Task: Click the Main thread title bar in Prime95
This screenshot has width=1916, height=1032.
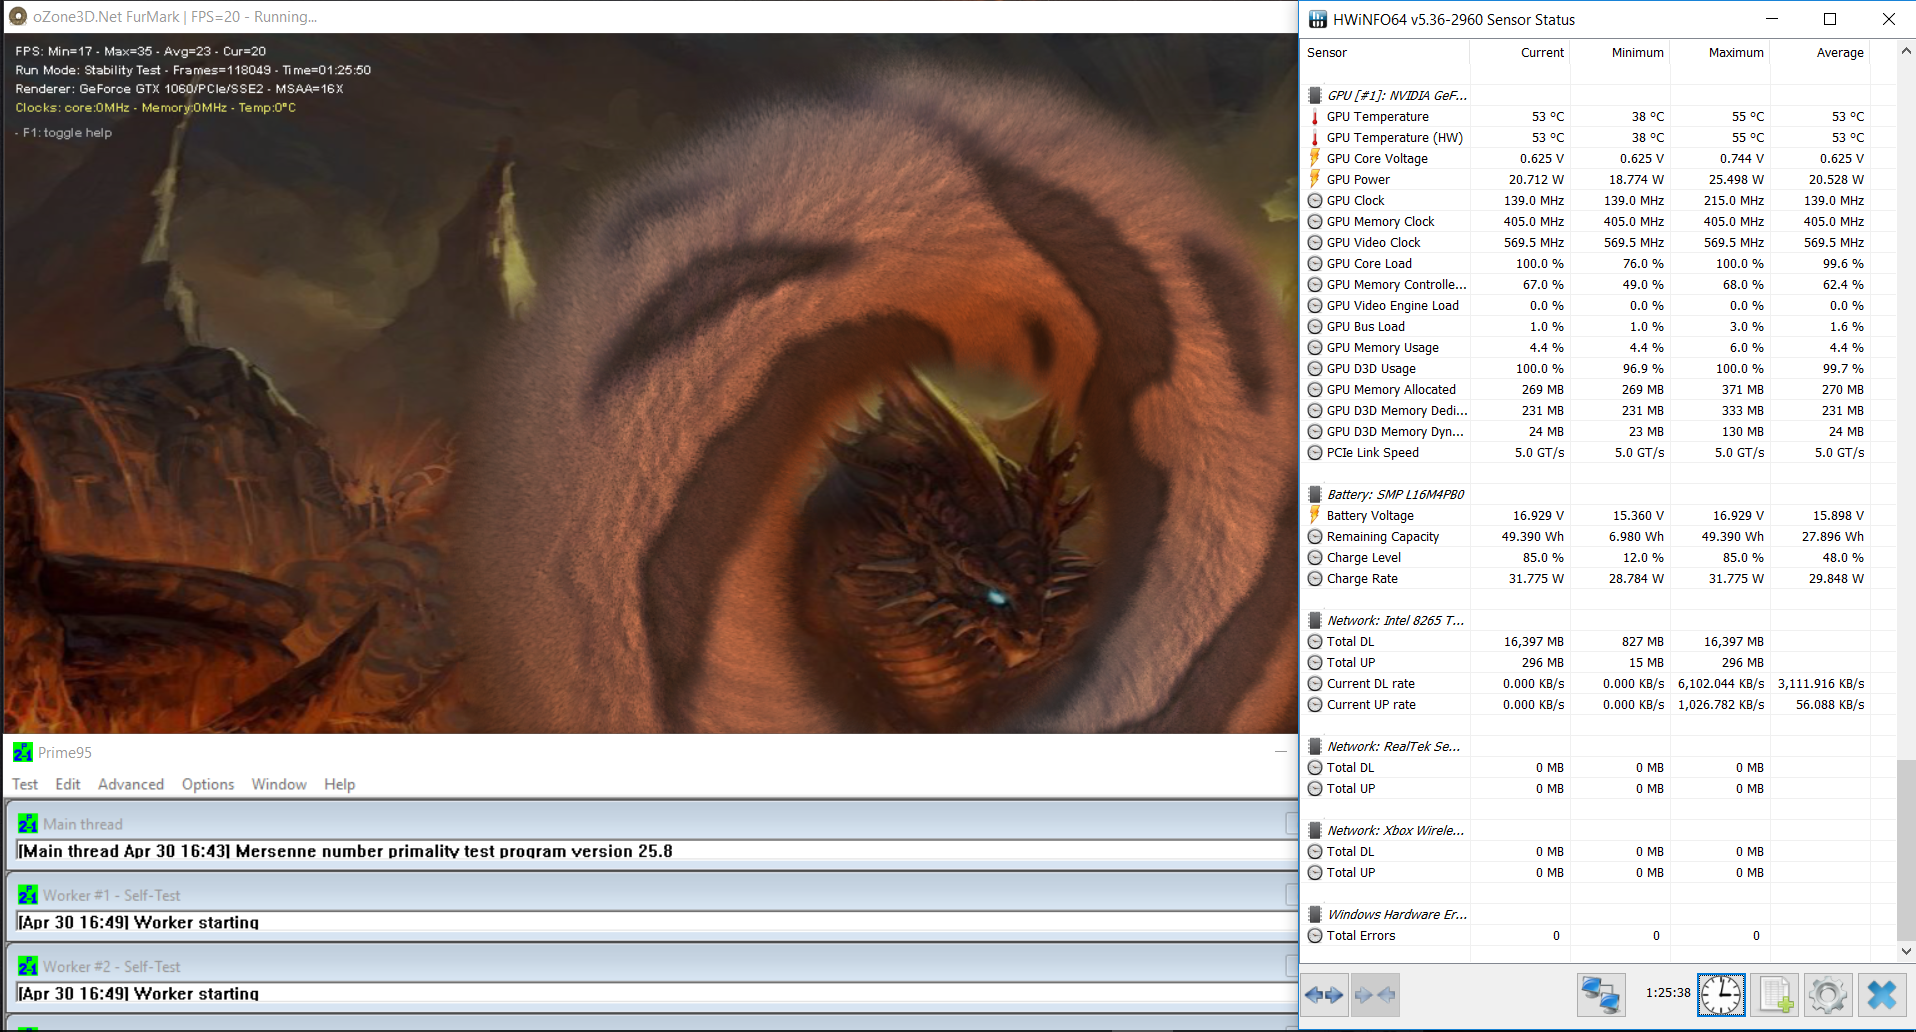Action: [x=650, y=824]
